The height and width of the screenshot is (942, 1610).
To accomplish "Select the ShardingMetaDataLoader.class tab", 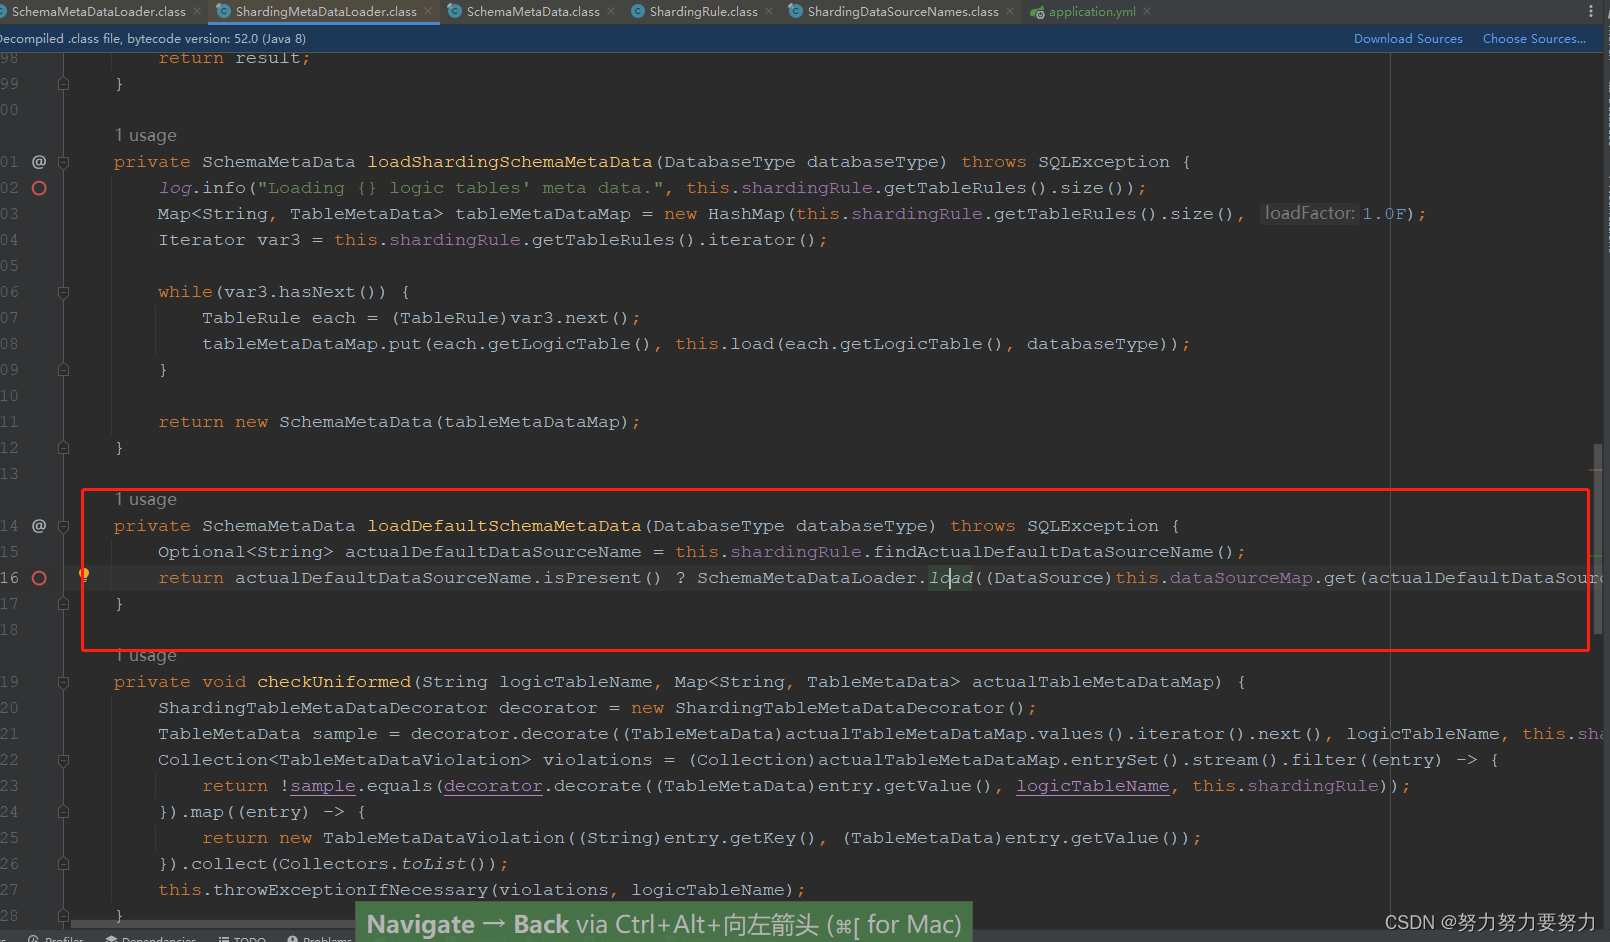I will [326, 12].
